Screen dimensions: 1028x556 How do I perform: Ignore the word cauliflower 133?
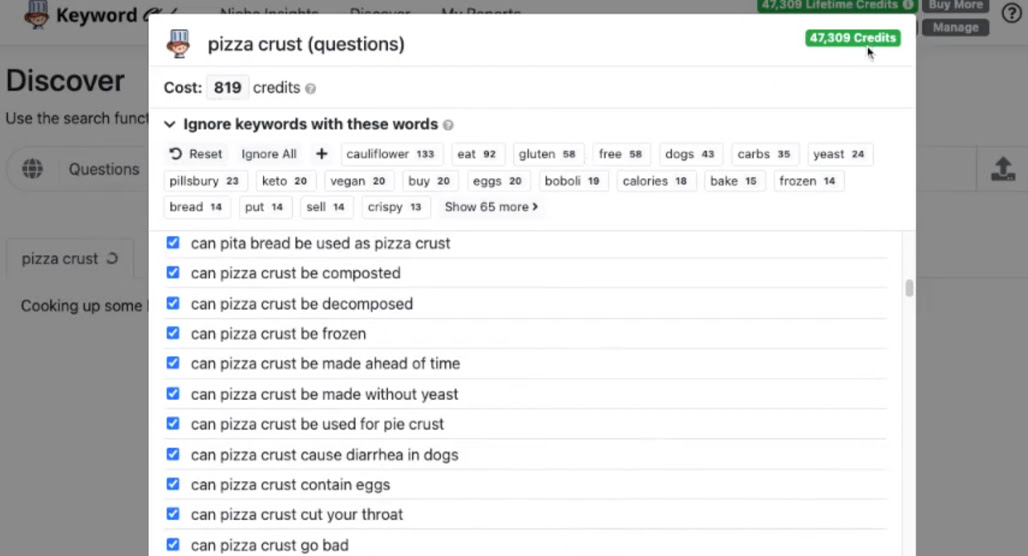pos(391,154)
